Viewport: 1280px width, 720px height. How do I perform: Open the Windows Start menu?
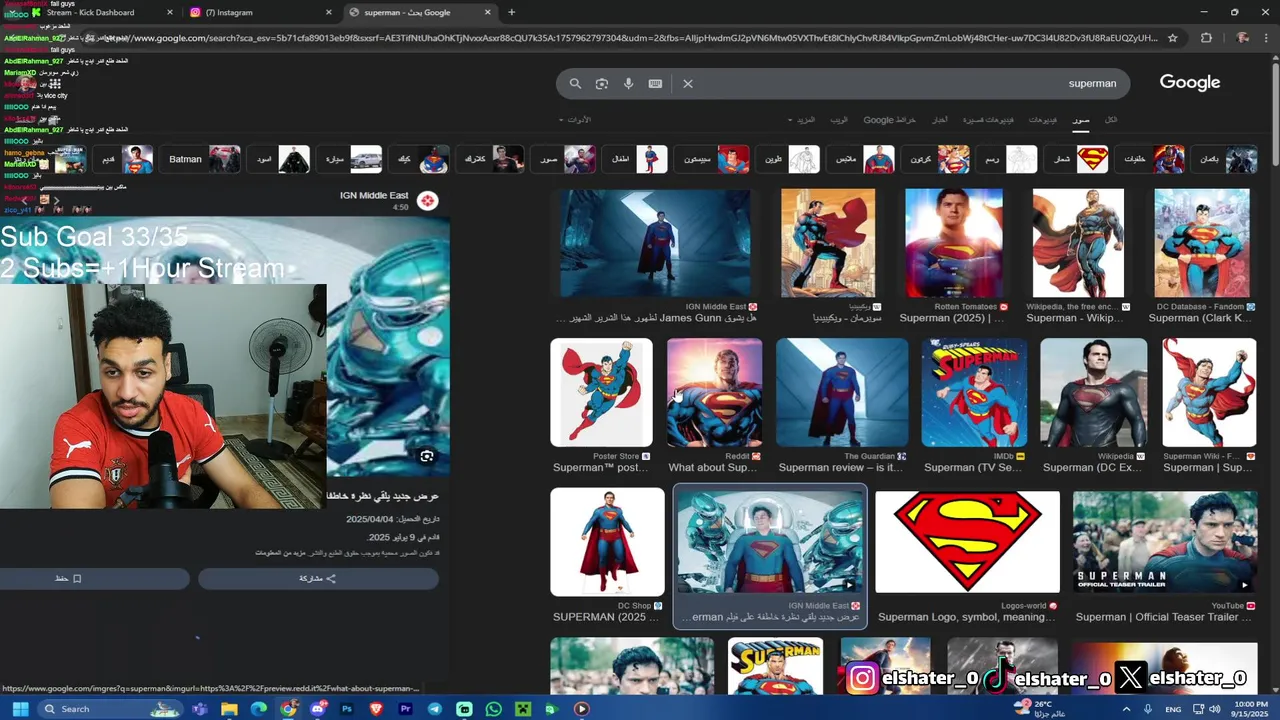tap(20, 709)
